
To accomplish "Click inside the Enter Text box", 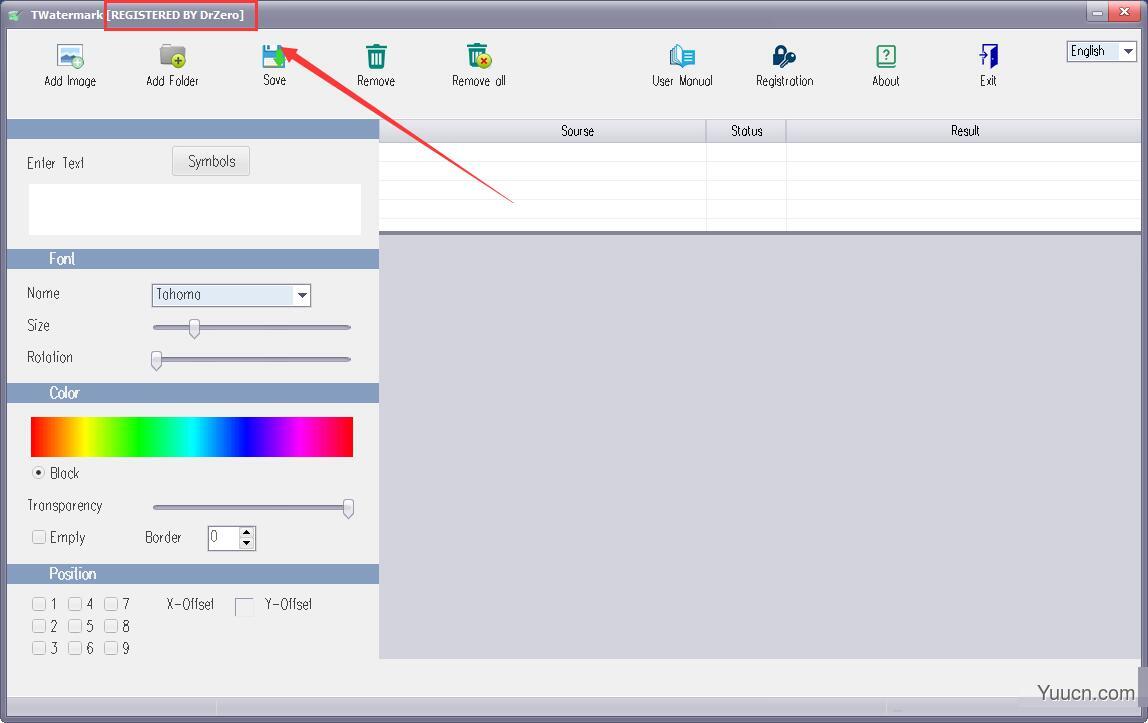I will 195,209.
